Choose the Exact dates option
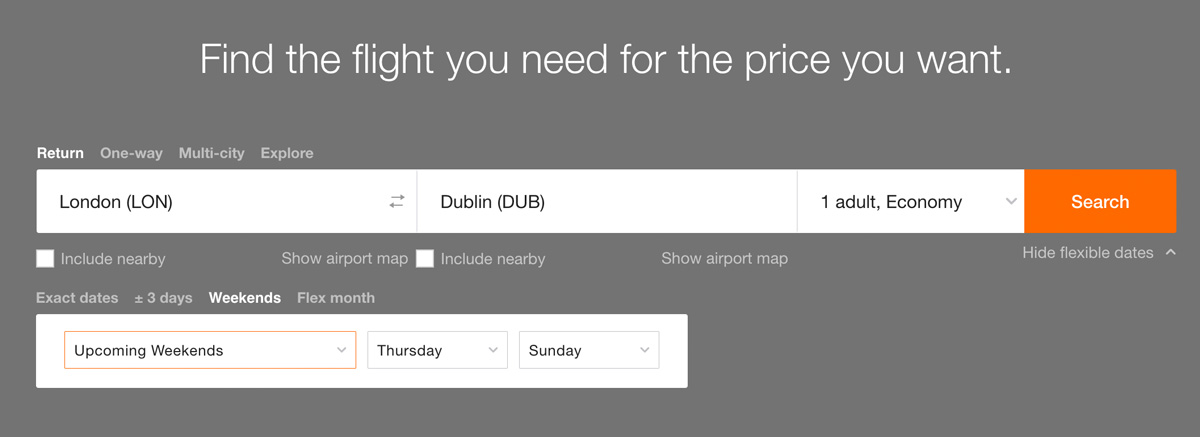1200x437 pixels. click(77, 298)
